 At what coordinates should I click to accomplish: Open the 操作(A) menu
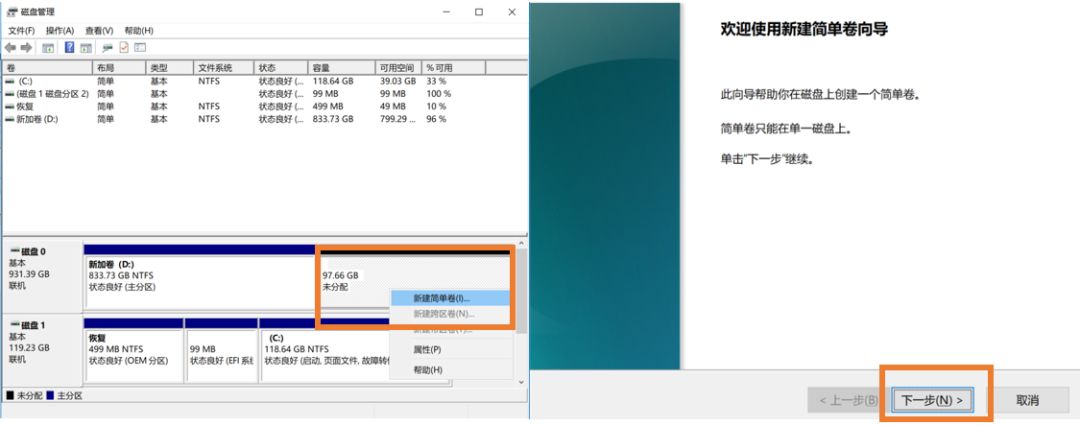coord(60,31)
